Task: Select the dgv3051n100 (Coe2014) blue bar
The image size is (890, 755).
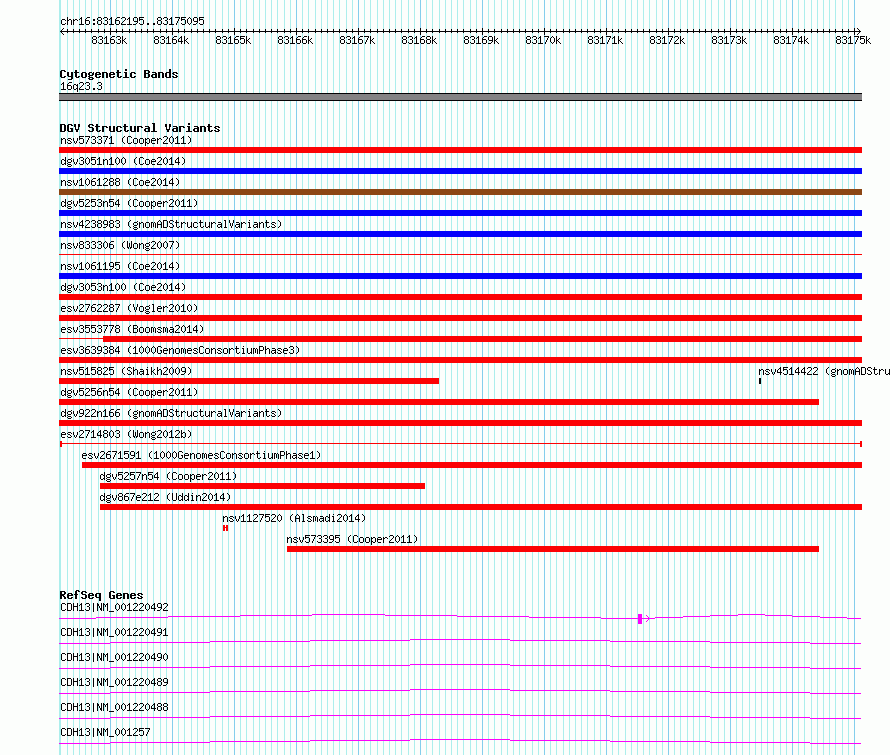Action: (x=460, y=171)
